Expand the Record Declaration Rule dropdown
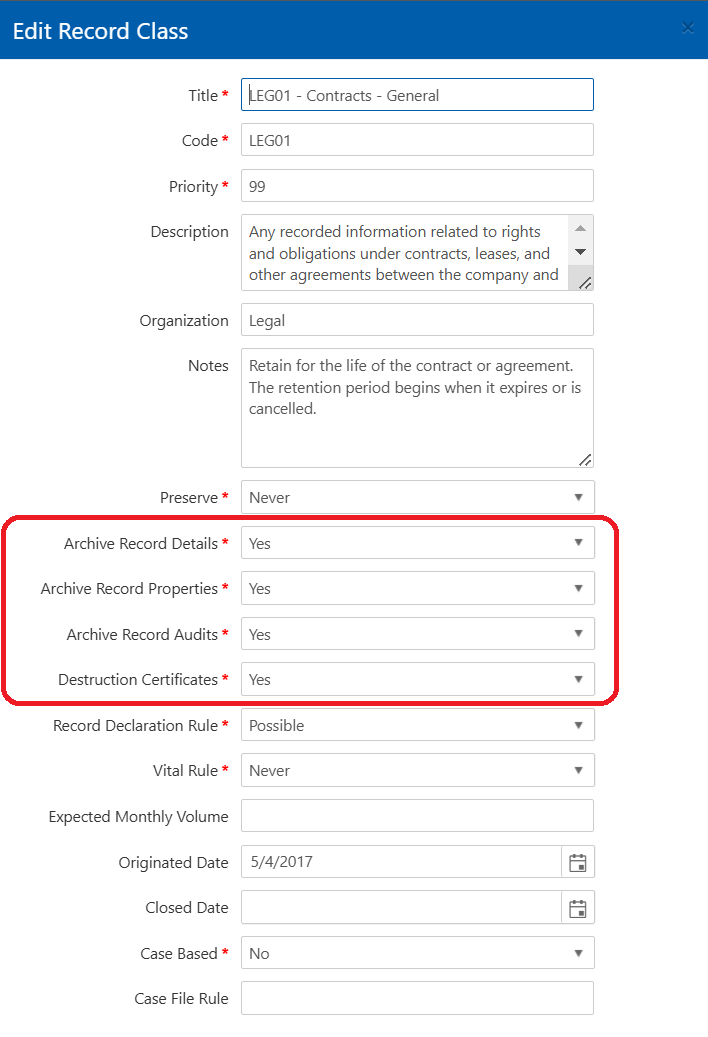Image resolution: width=708 pixels, height=1037 pixels. coord(417,725)
